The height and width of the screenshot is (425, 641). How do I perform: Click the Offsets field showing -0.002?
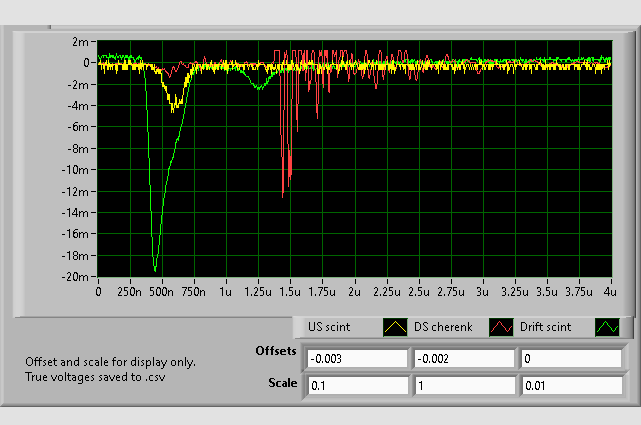[x=462, y=359]
